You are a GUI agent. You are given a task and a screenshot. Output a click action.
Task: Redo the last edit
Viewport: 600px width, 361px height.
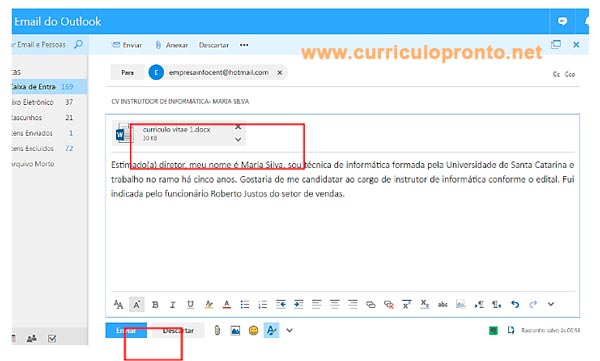point(533,304)
